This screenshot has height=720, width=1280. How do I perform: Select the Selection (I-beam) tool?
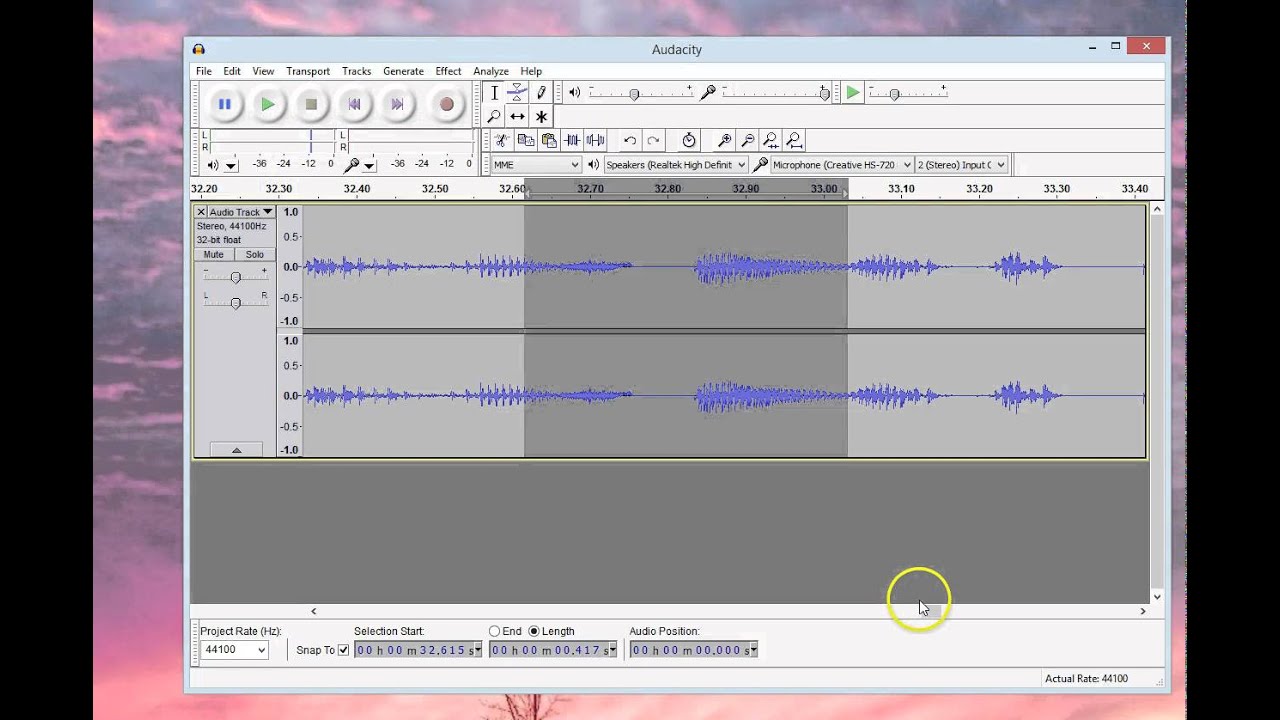494,92
